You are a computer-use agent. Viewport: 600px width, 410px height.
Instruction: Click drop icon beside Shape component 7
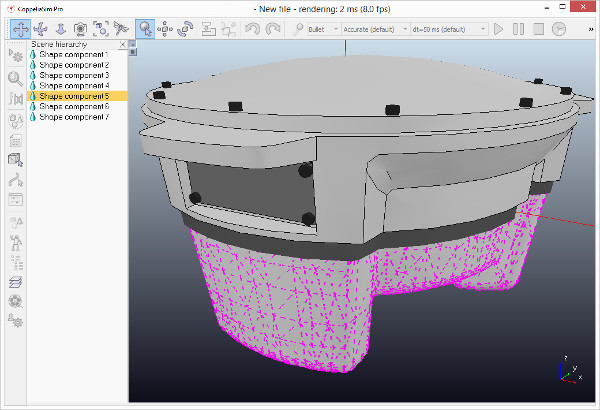pyautogui.click(x=33, y=117)
